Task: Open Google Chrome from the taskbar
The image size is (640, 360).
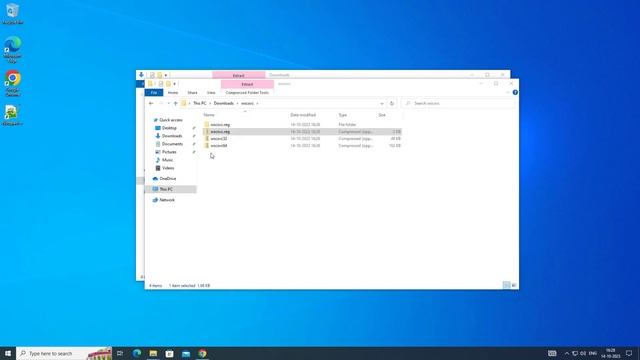Action: [202, 353]
